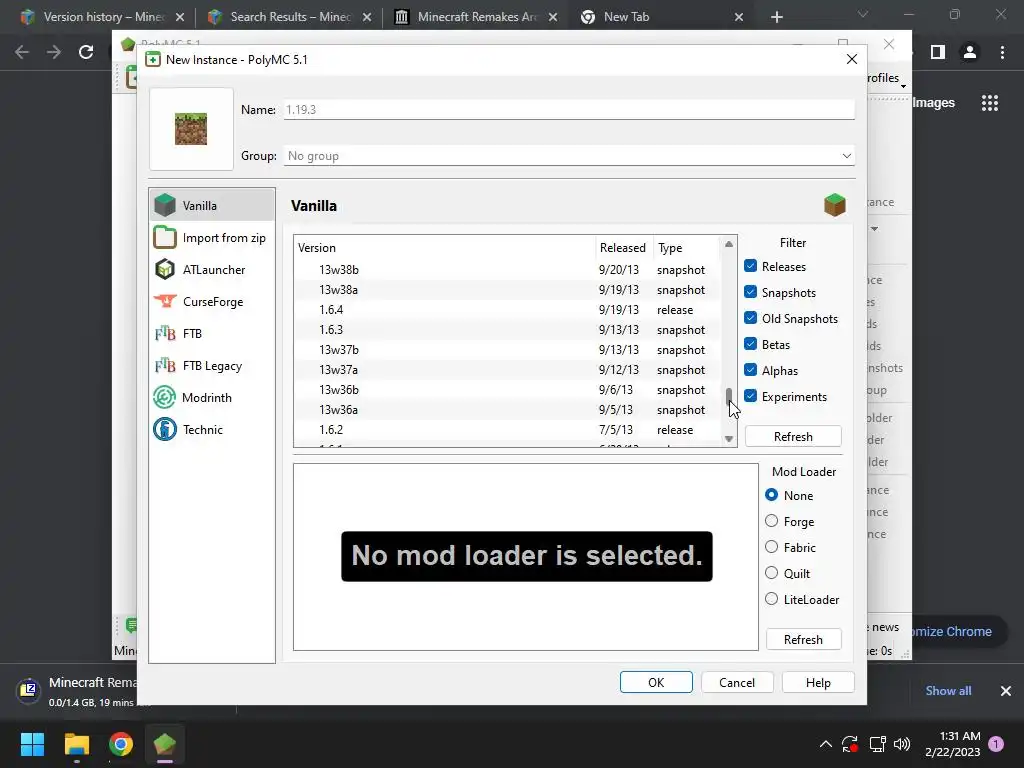Click Show all downloads link
Screen dimensions: 1024x768
(948, 691)
